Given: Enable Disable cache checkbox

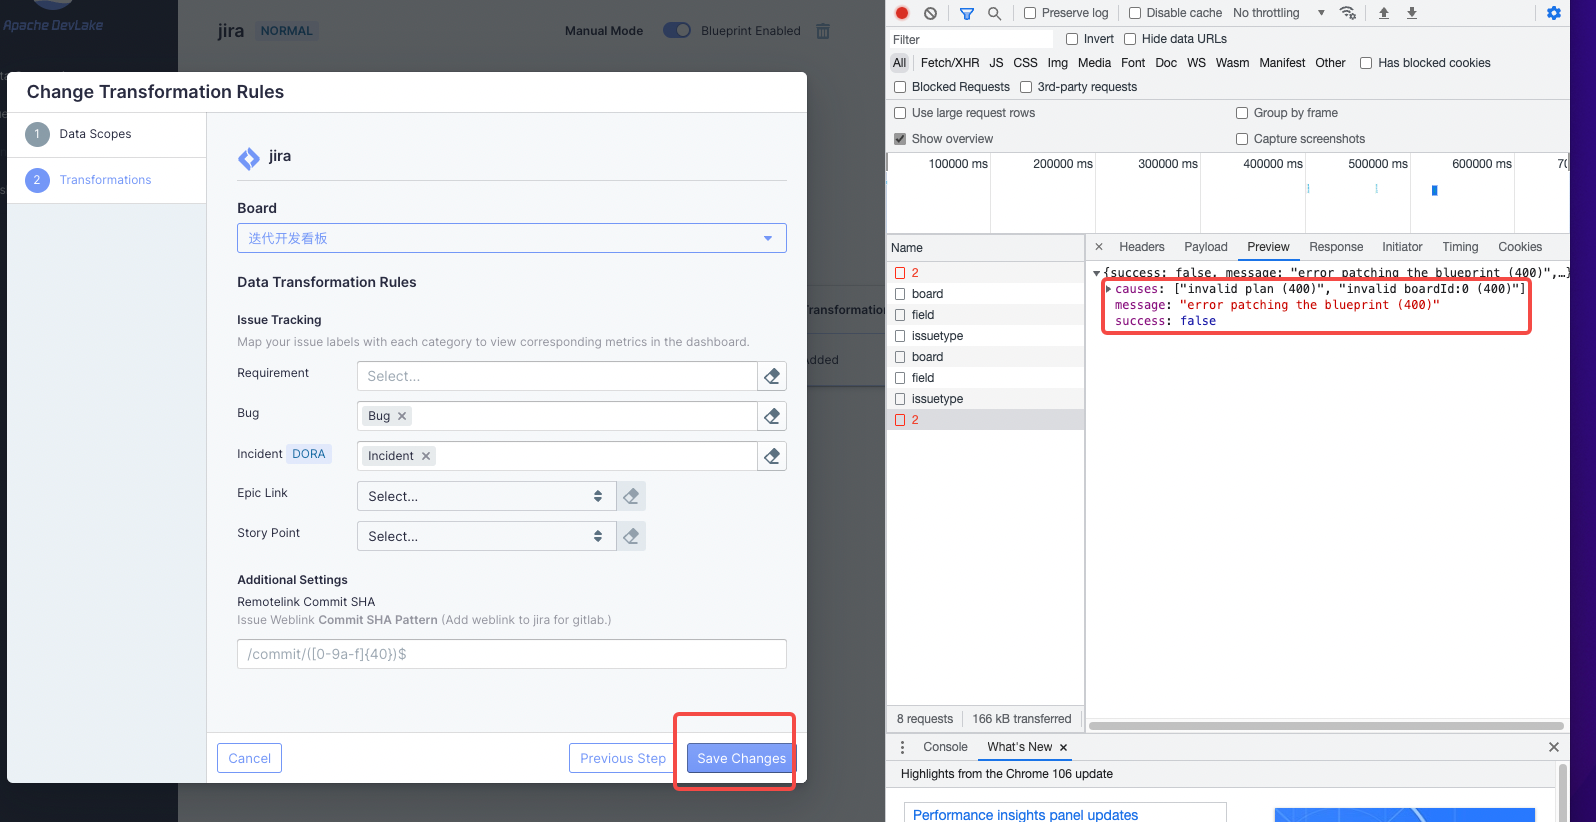Looking at the screenshot, I should (1135, 13).
